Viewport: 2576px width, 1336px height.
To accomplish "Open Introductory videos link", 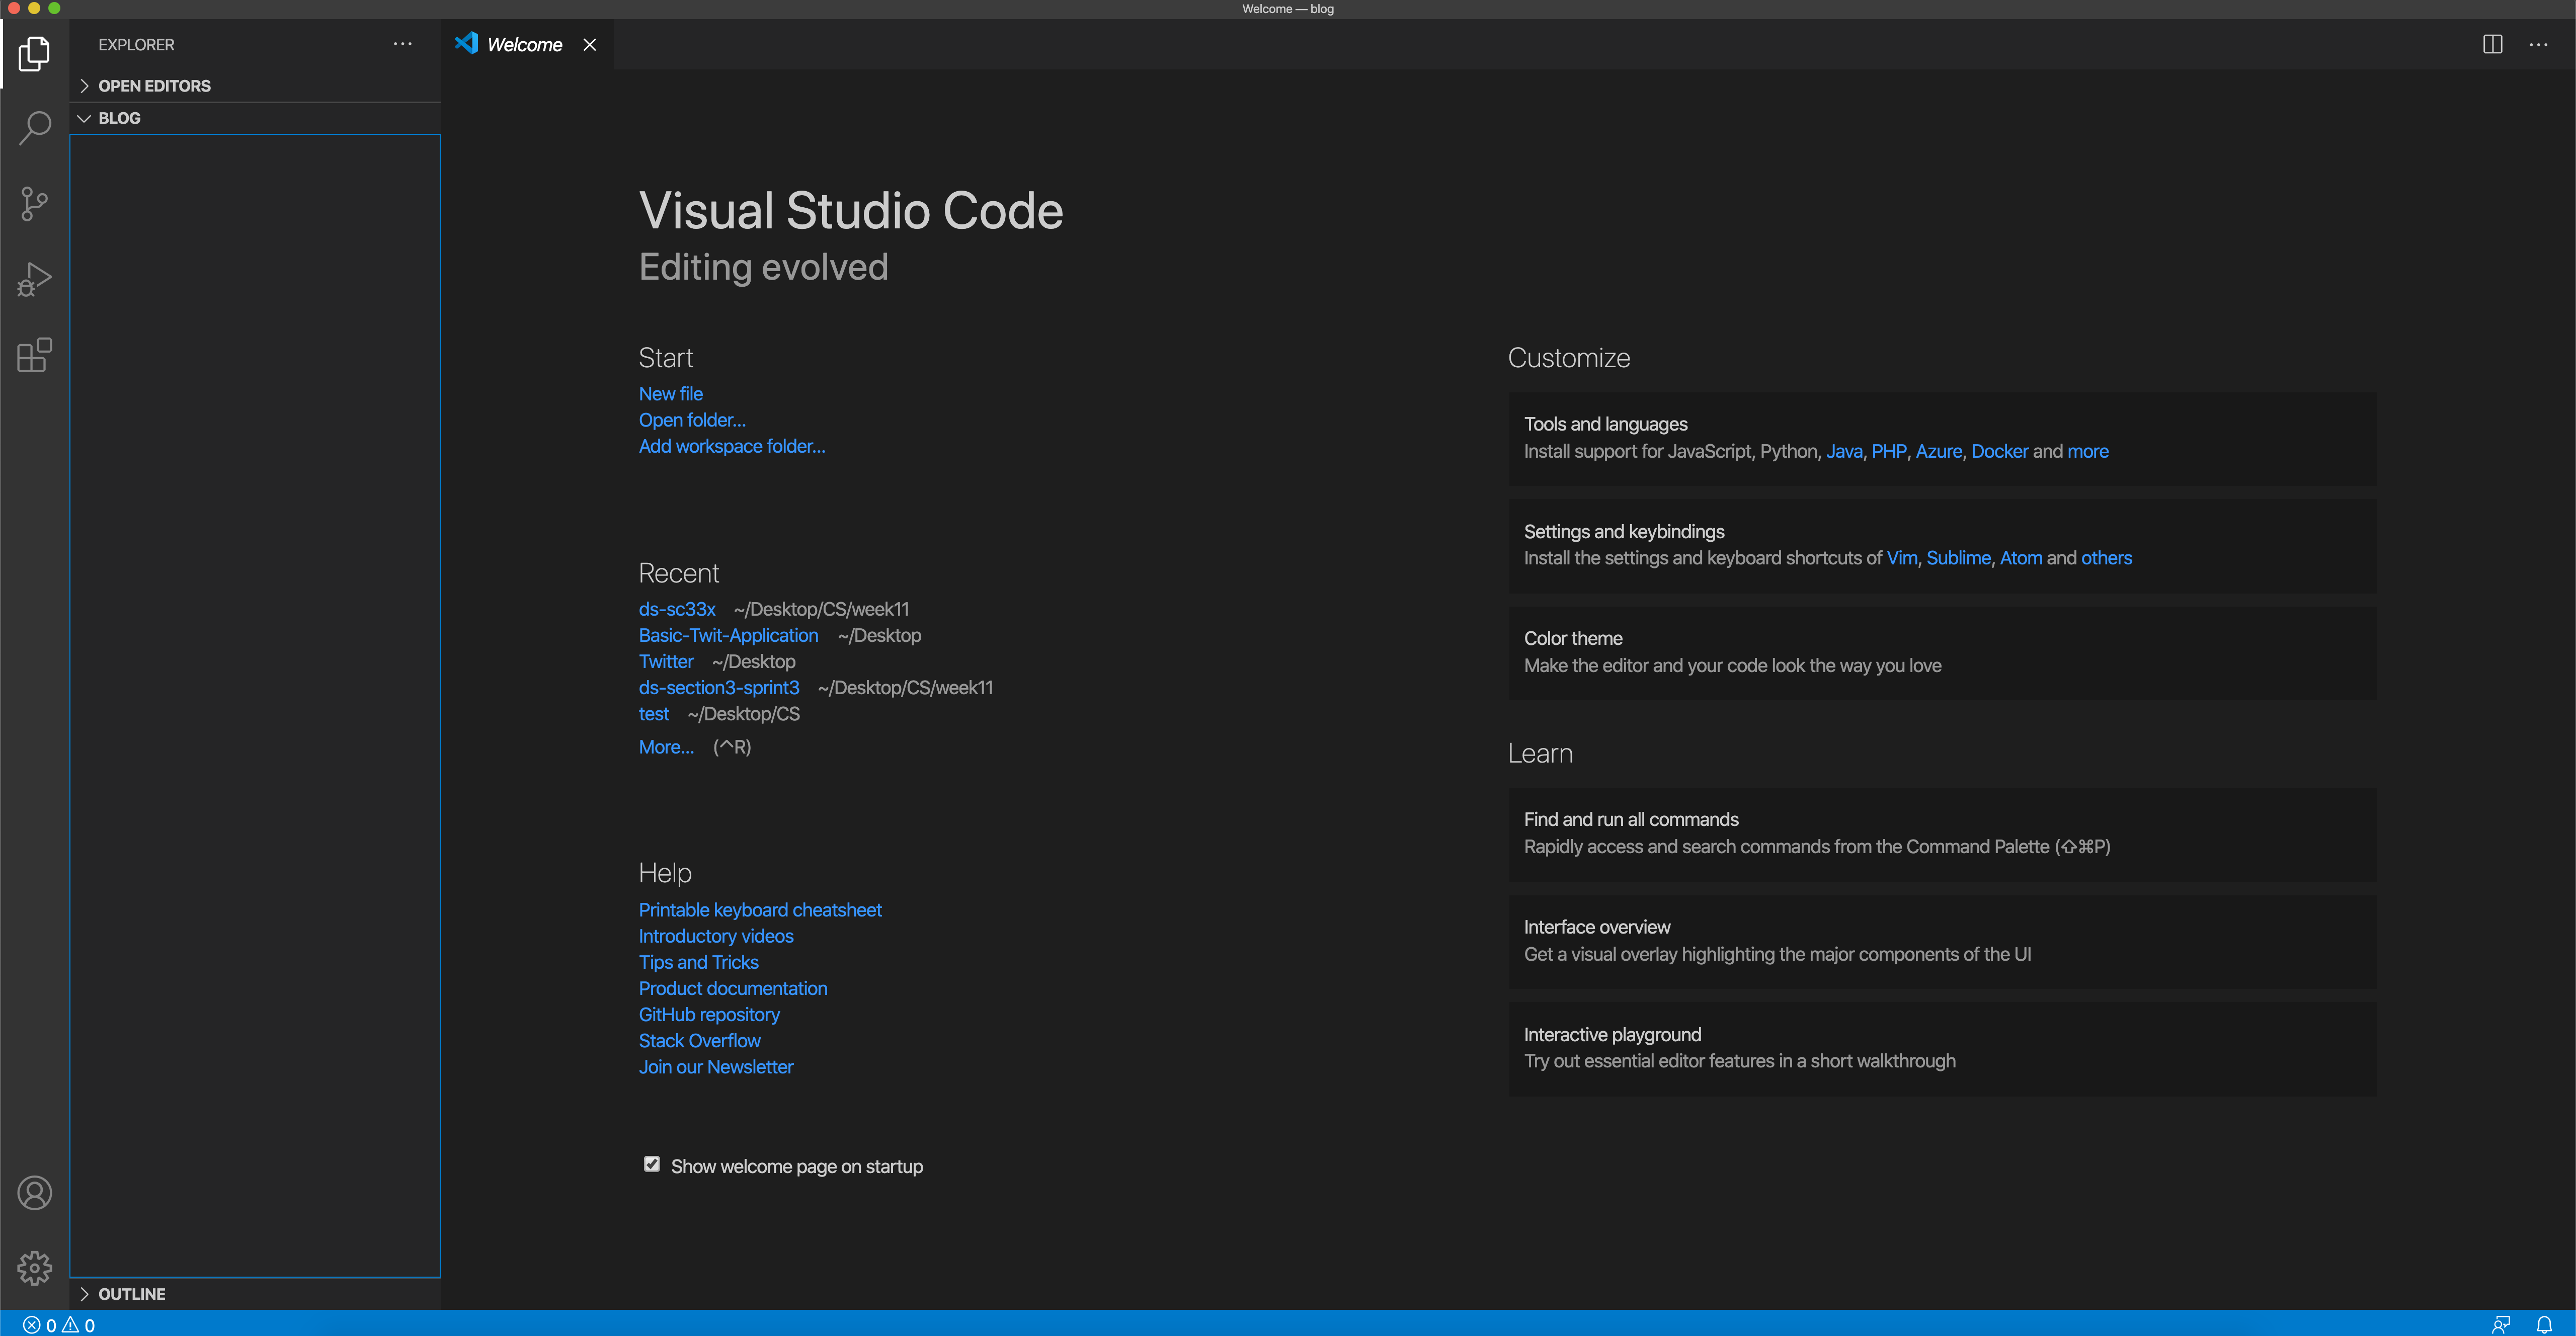I will pyautogui.click(x=716, y=936).
